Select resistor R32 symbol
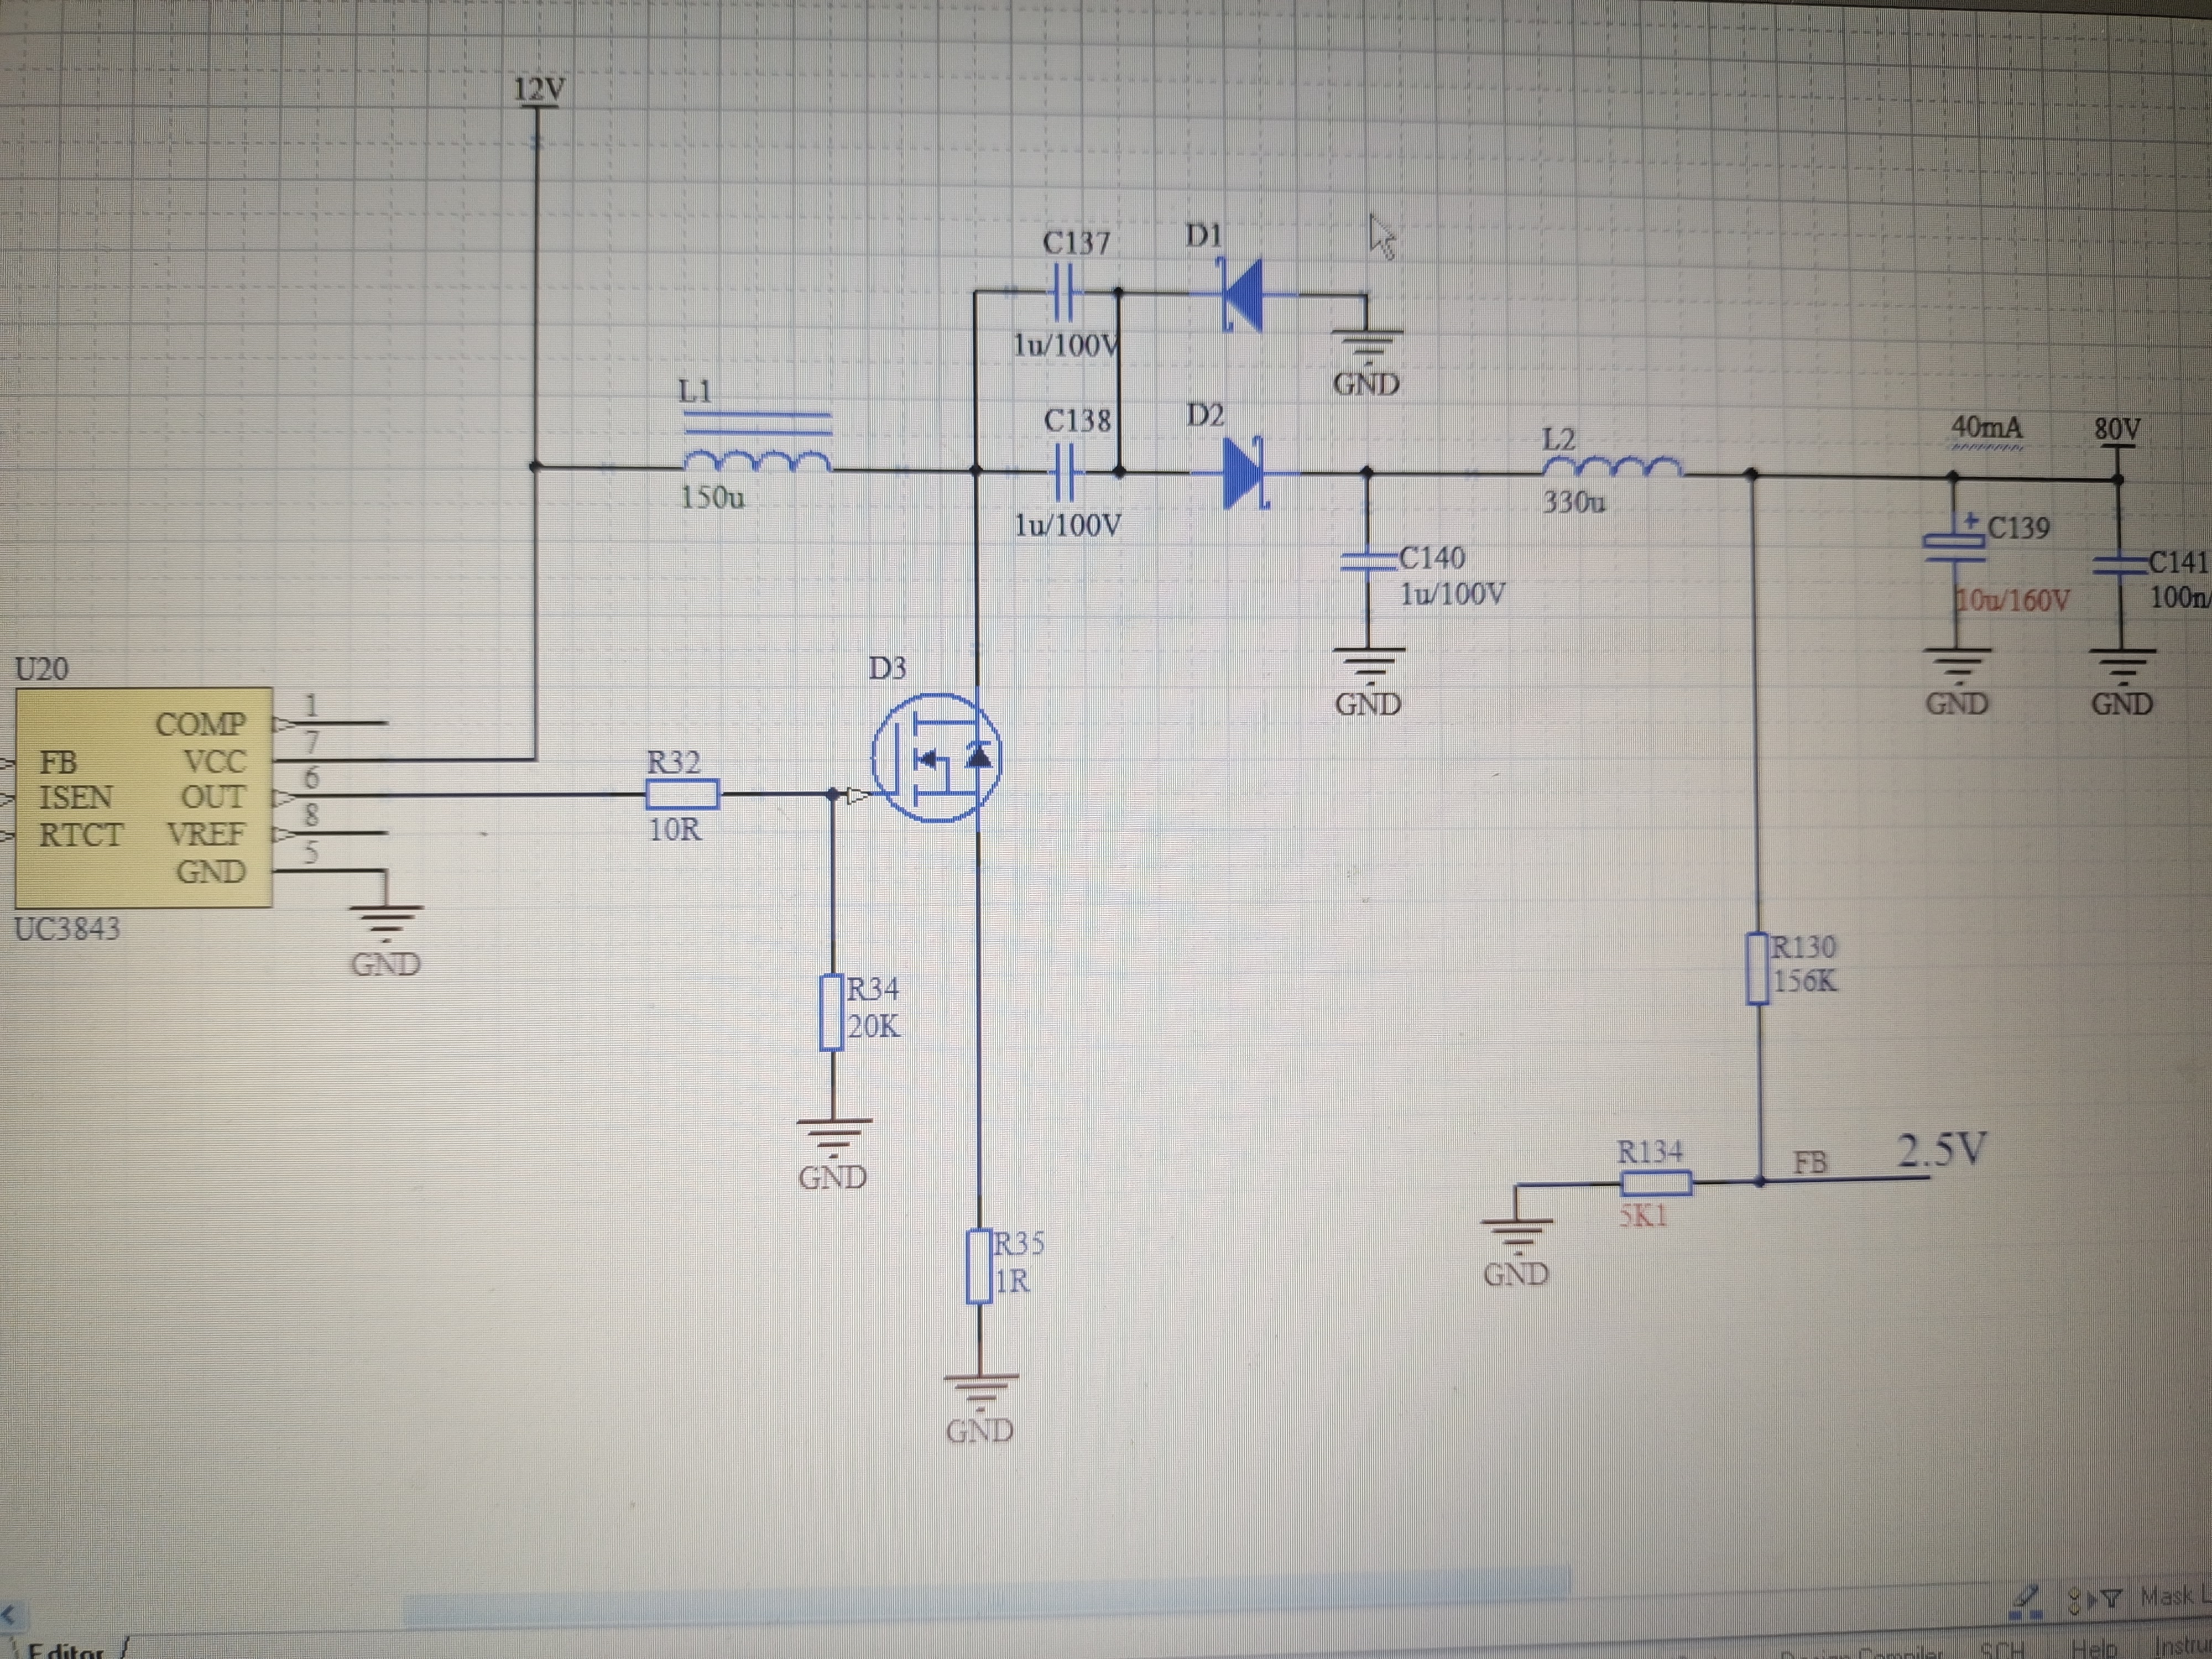This screenshot has height=1659, width=2212. pyautogui.click(x=682, y=795)
